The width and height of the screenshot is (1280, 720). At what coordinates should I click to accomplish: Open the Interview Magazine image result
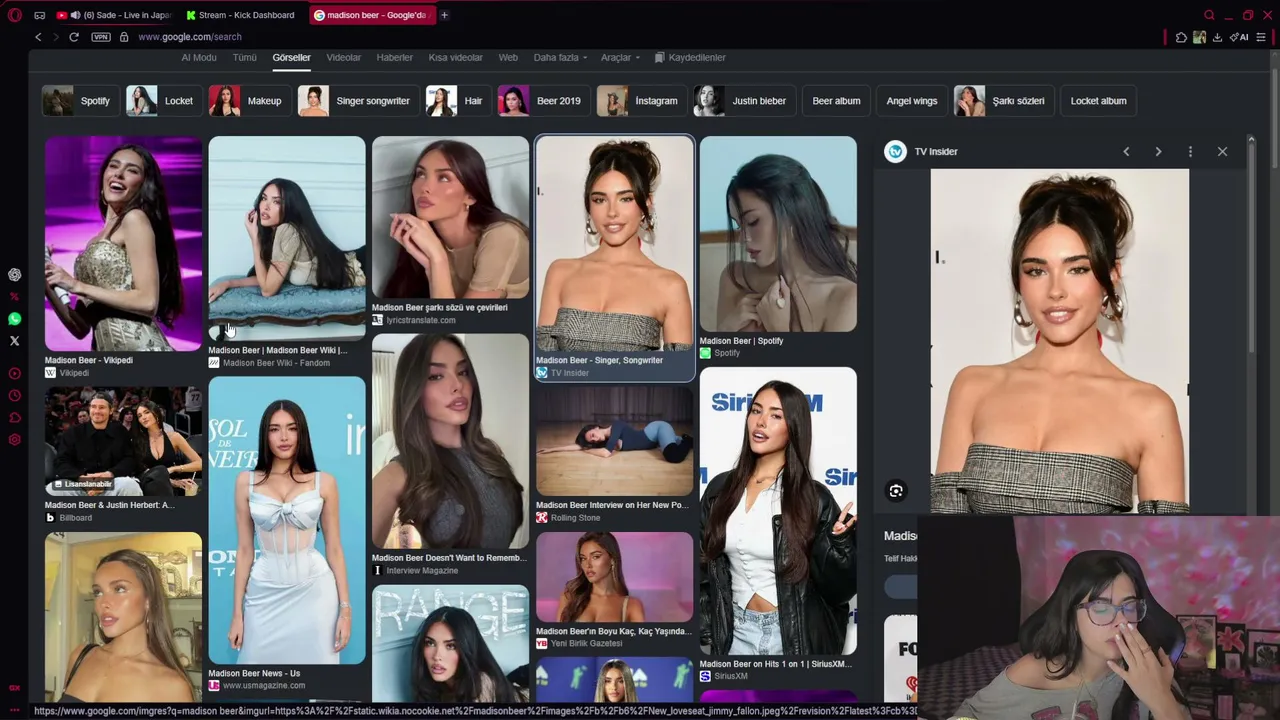(x=450, y=441)
